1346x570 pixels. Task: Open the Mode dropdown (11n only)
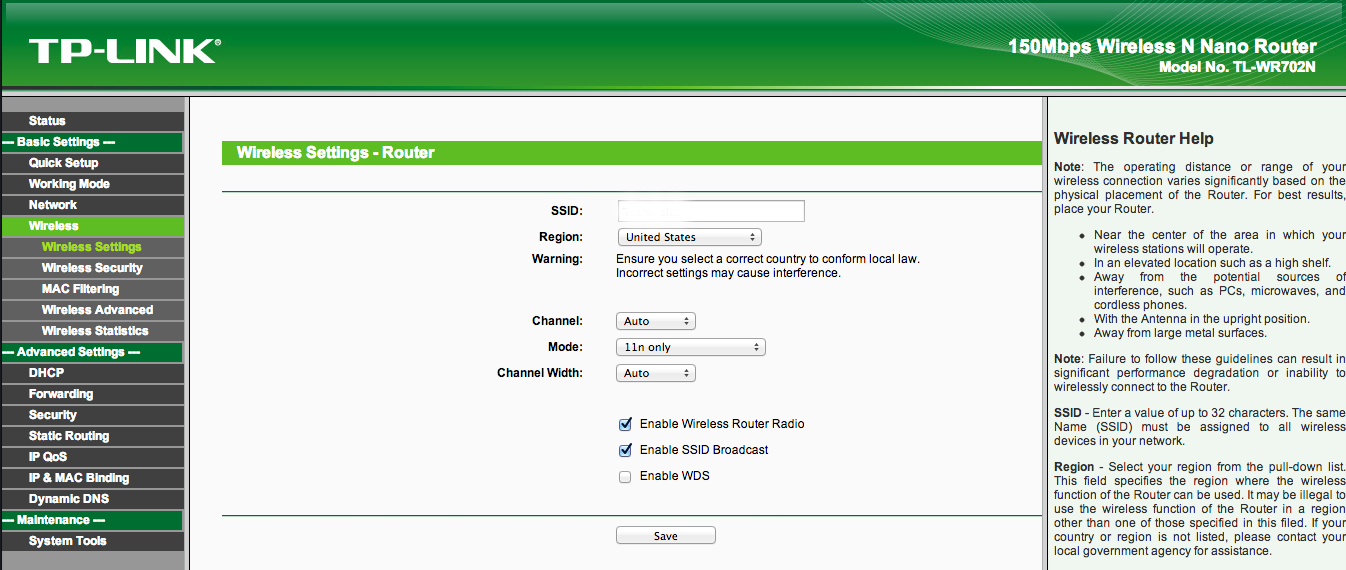690,347
